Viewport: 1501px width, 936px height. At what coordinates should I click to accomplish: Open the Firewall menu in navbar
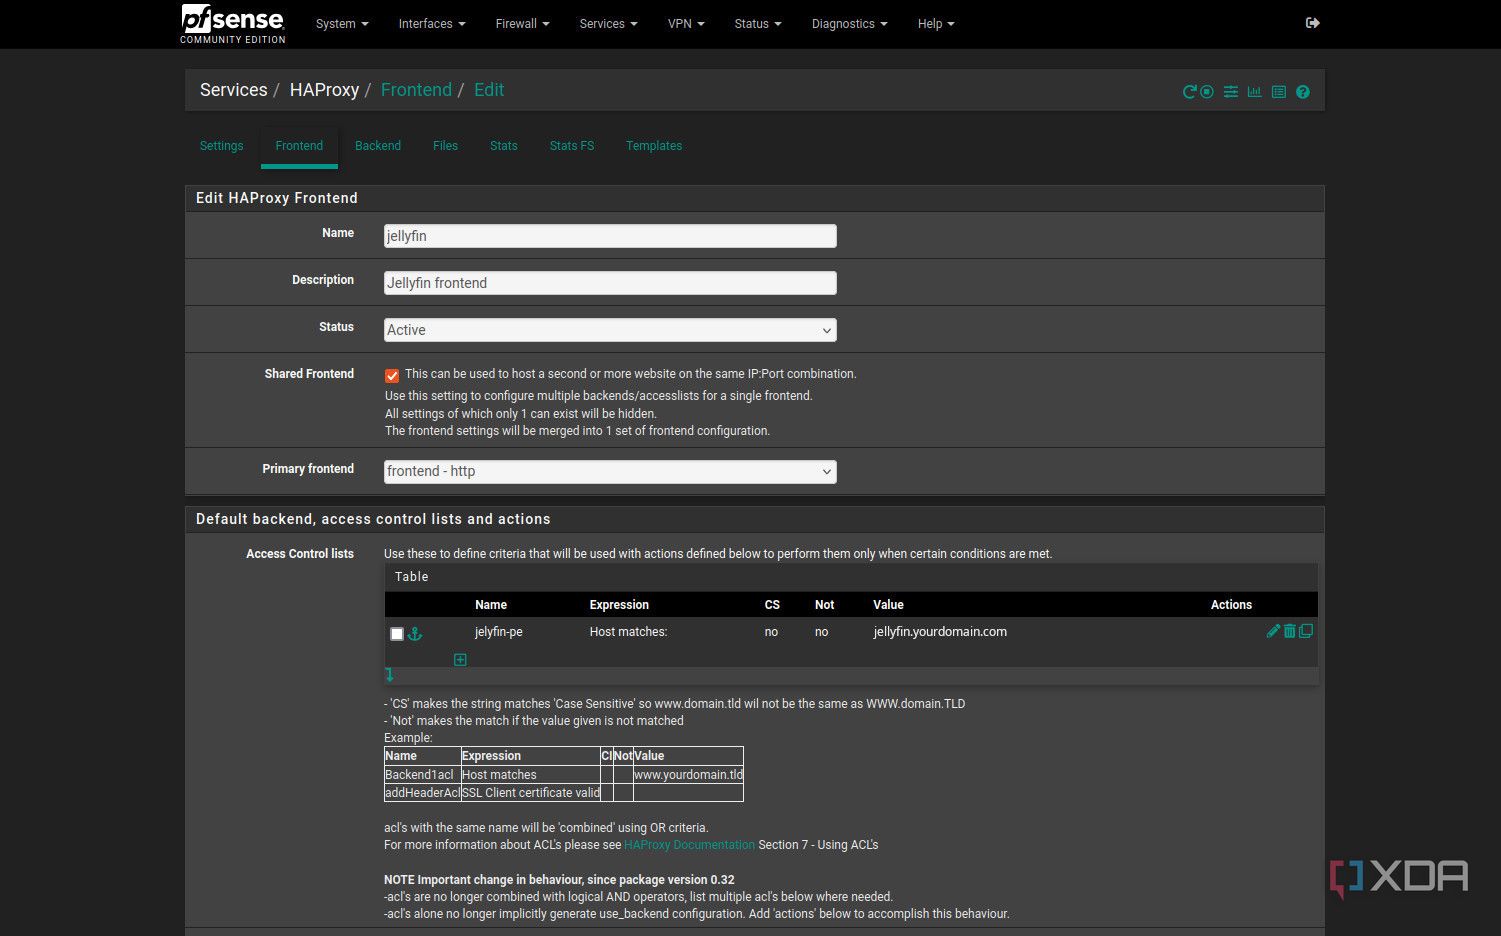coord(522,24)
